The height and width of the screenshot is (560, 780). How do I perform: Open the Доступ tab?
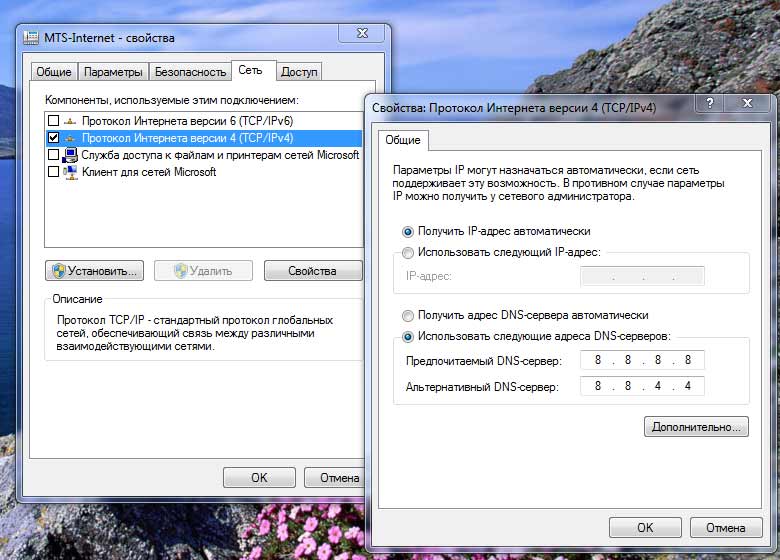point(299,72)
